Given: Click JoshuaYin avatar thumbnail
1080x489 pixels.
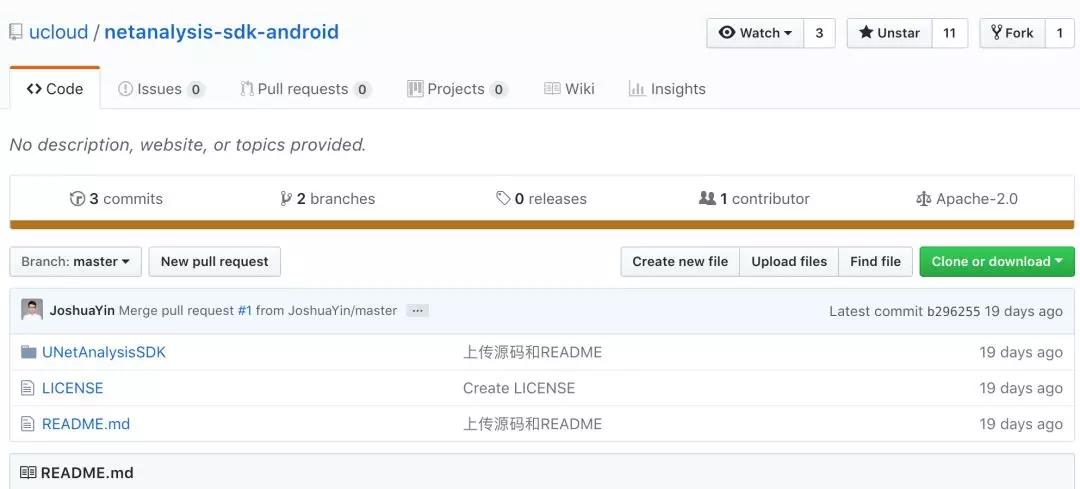Looking at the screenshot, I should pyautogui.click(x=32, y=310).
